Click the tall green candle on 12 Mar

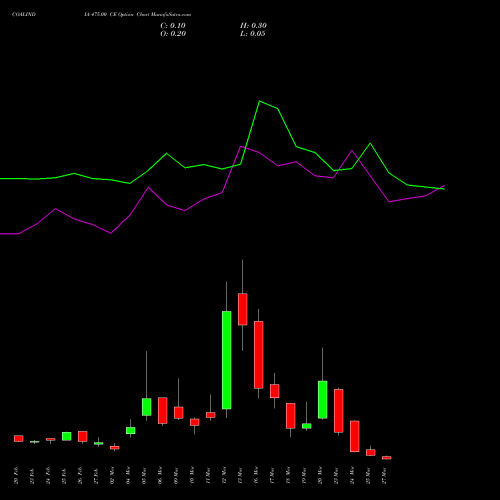pos(227,360)
